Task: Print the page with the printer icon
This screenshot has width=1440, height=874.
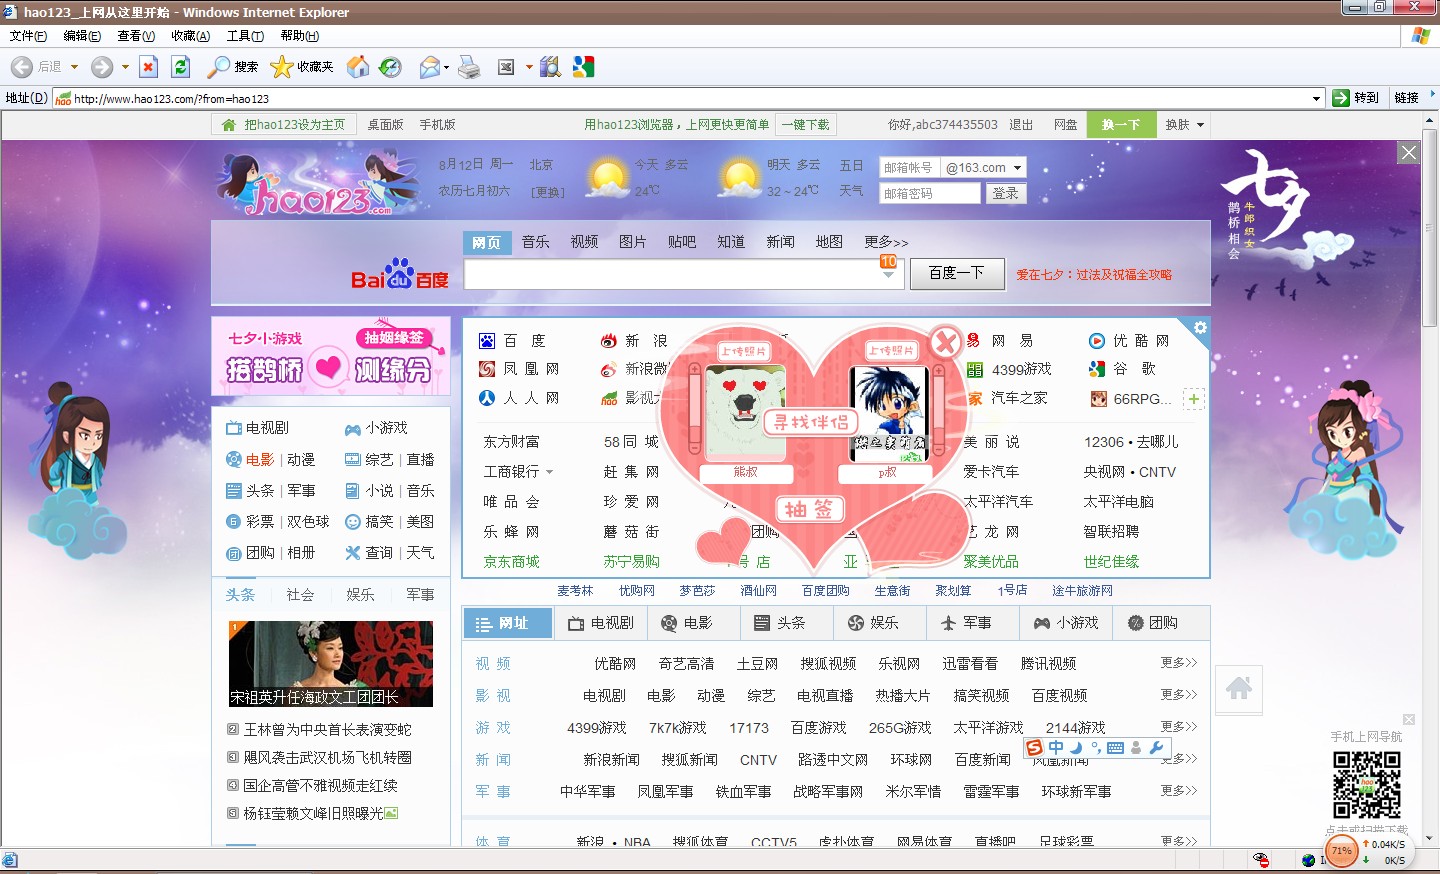Action: tap(468, 67)
